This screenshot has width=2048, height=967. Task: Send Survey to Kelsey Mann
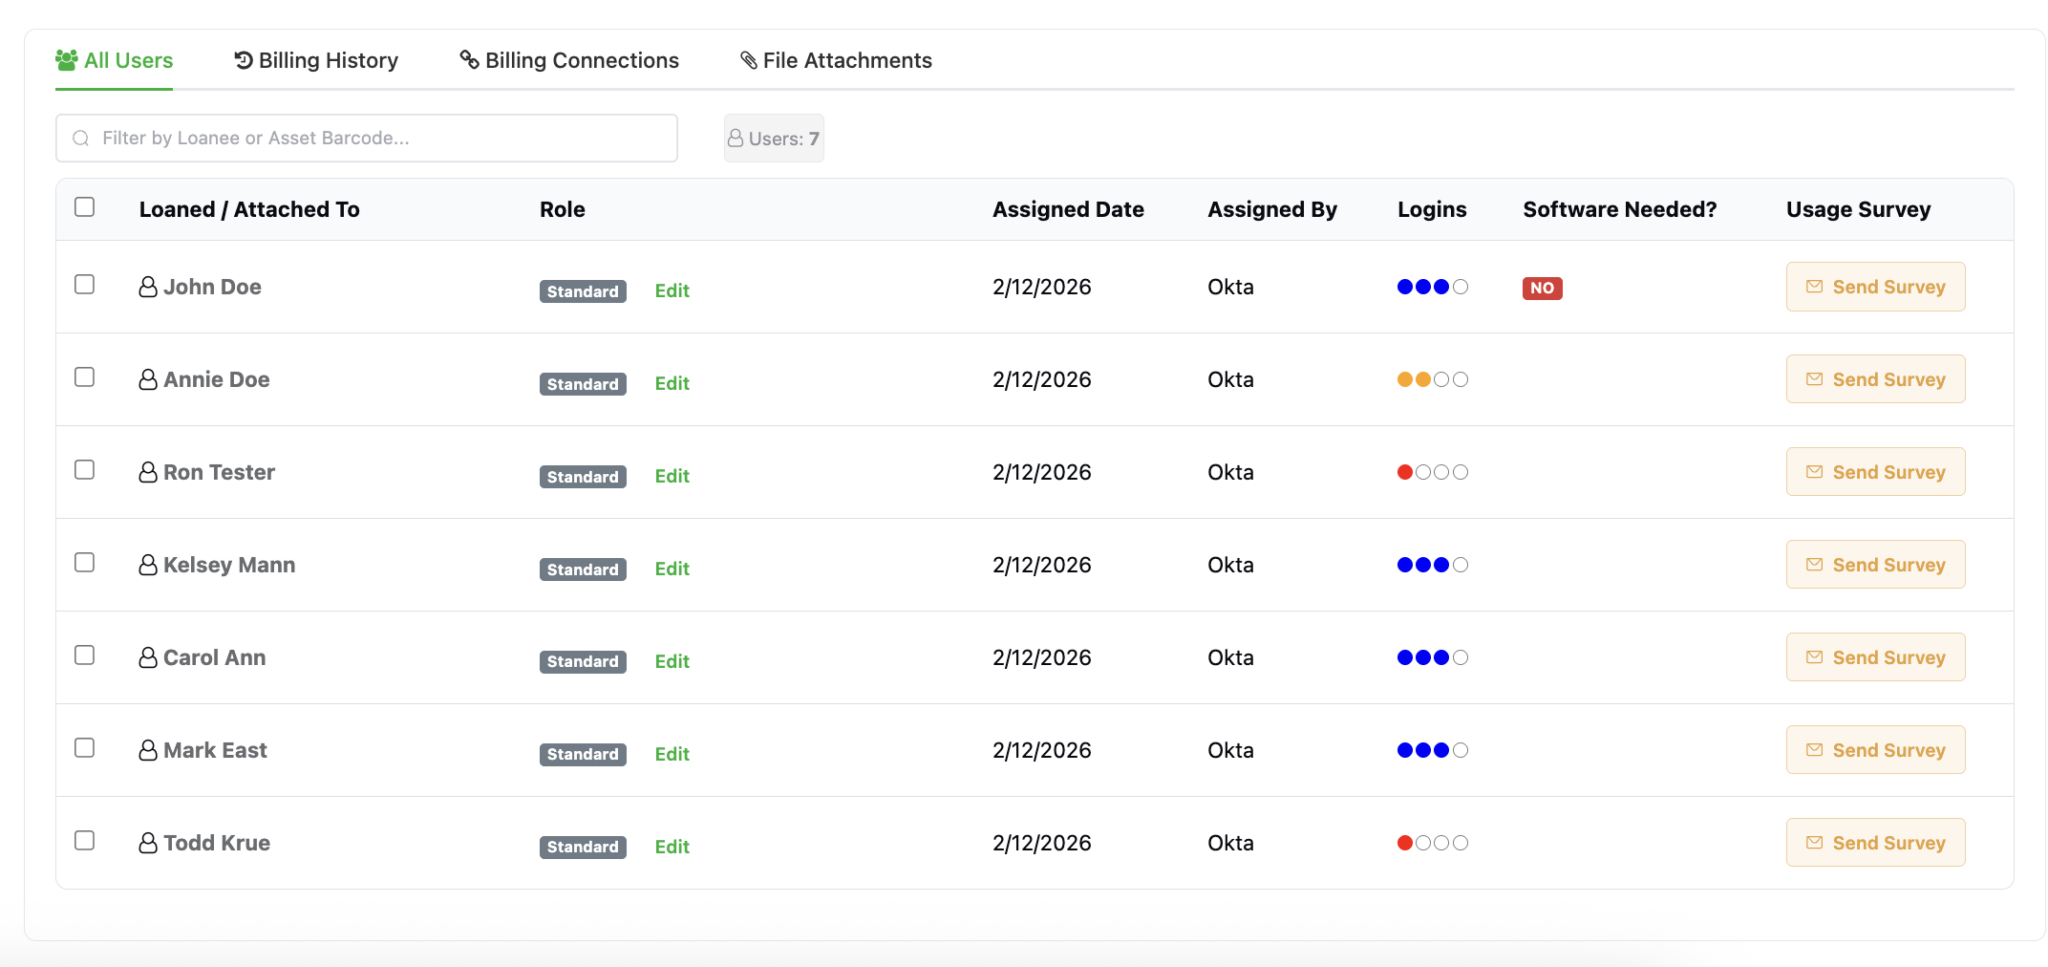pyautogui.click(x=1875, y=565)
